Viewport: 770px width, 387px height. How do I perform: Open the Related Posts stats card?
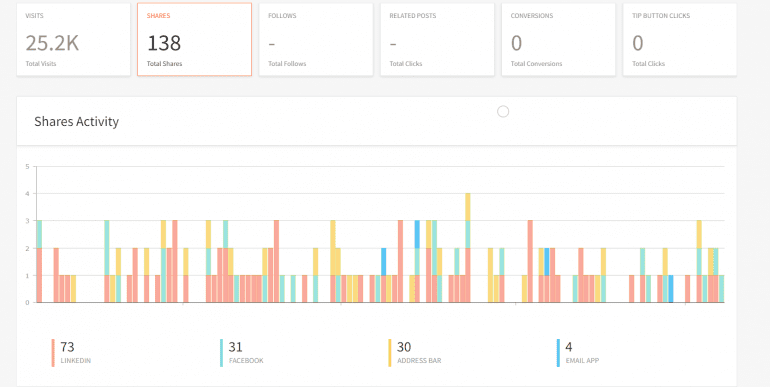437,40
